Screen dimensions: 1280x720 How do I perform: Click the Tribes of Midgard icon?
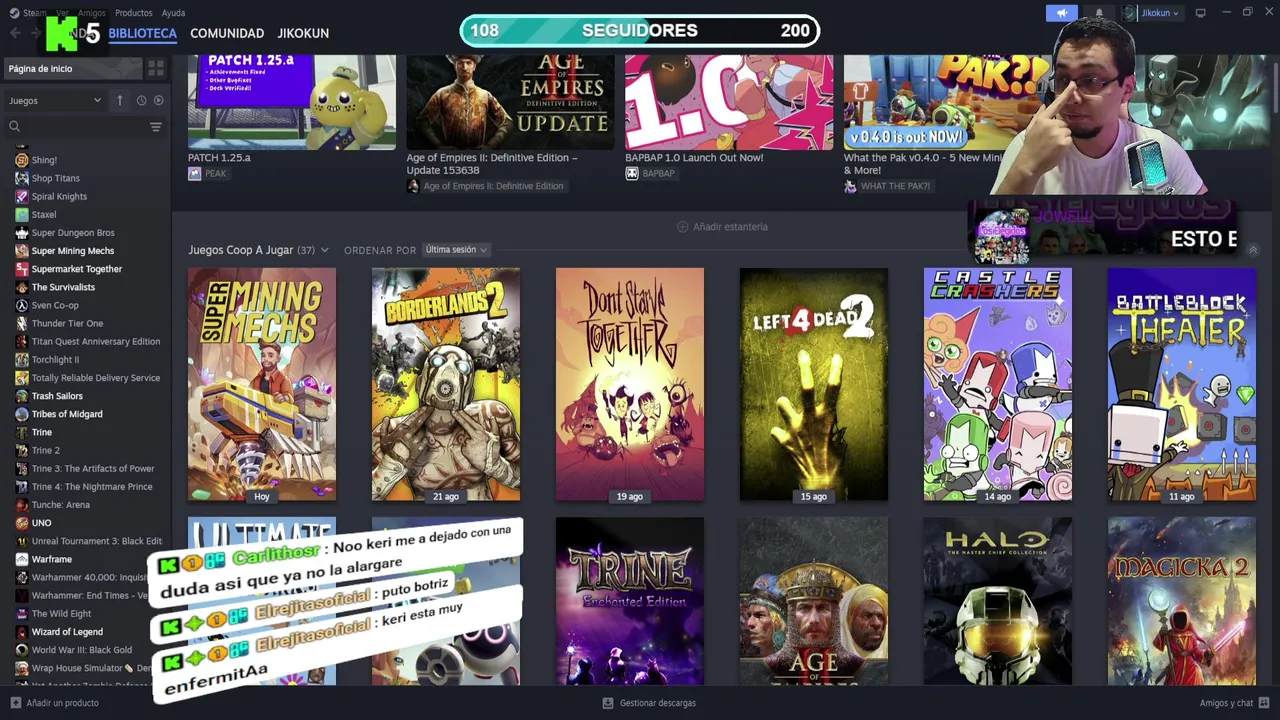pos(22,414)
